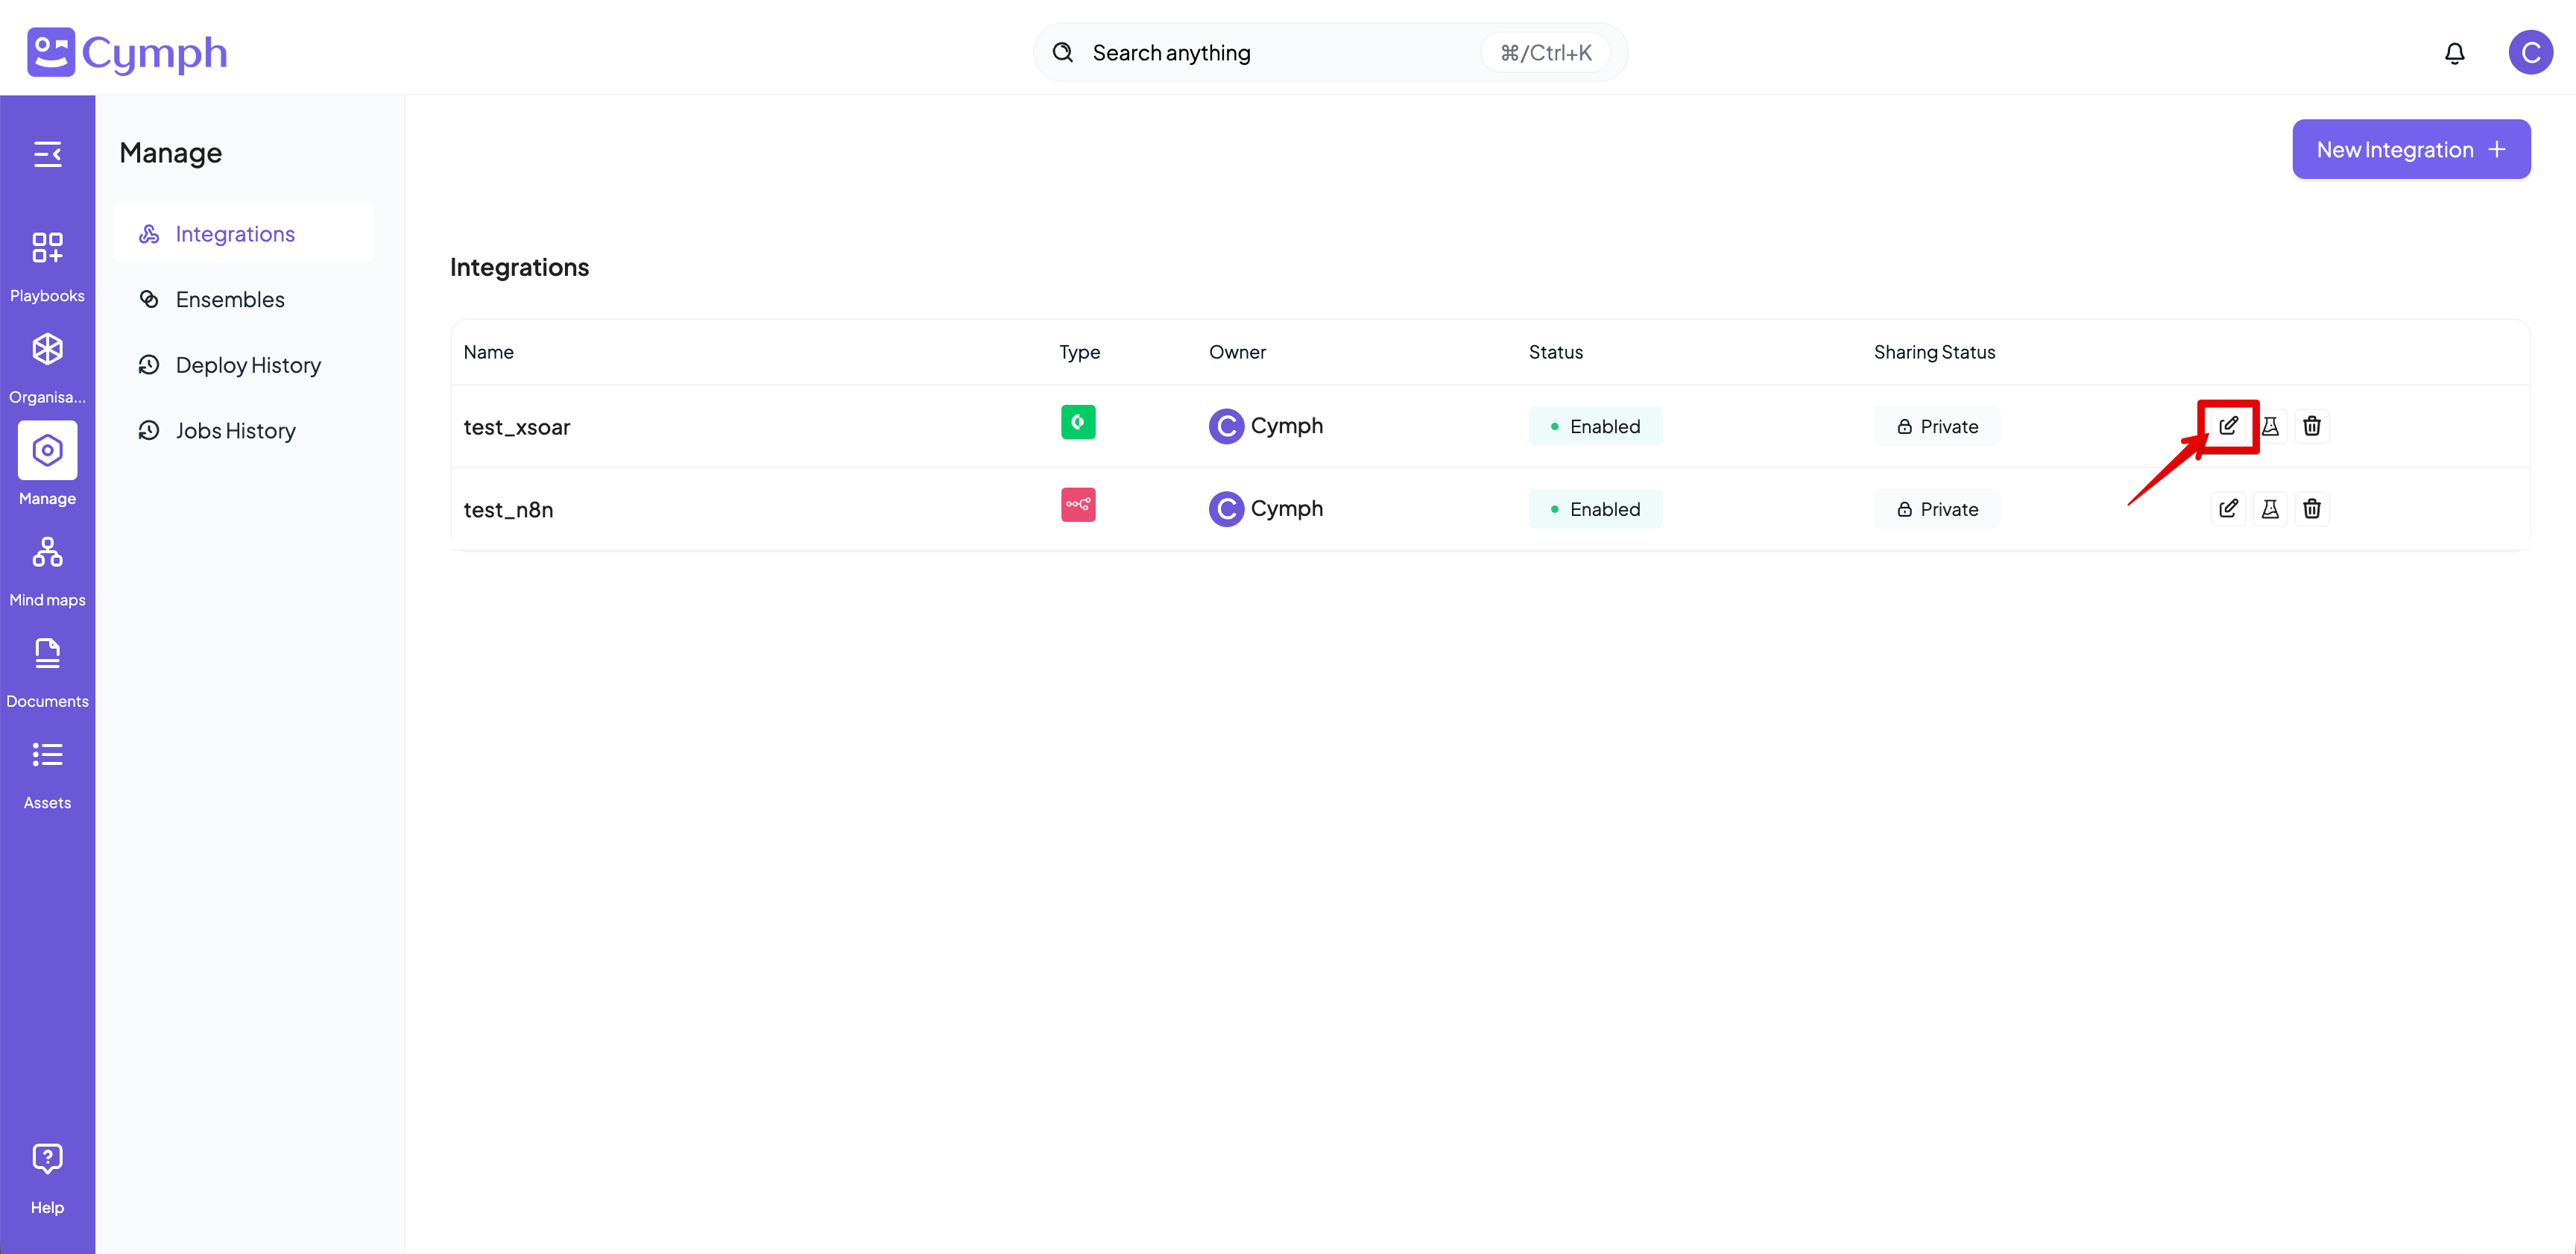Delete the test_xsoar integration

tap(2312, 425)
